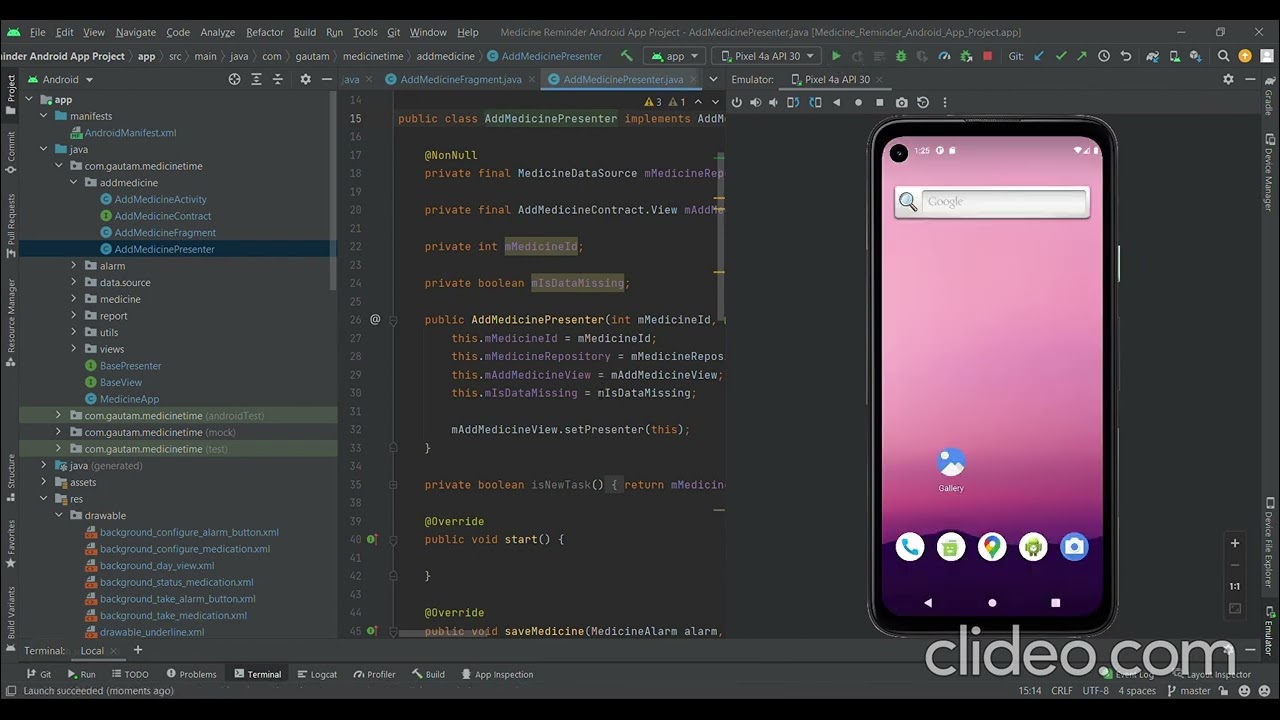
Task: Click Git Rollback undo icon
Action: point(1126,56)
